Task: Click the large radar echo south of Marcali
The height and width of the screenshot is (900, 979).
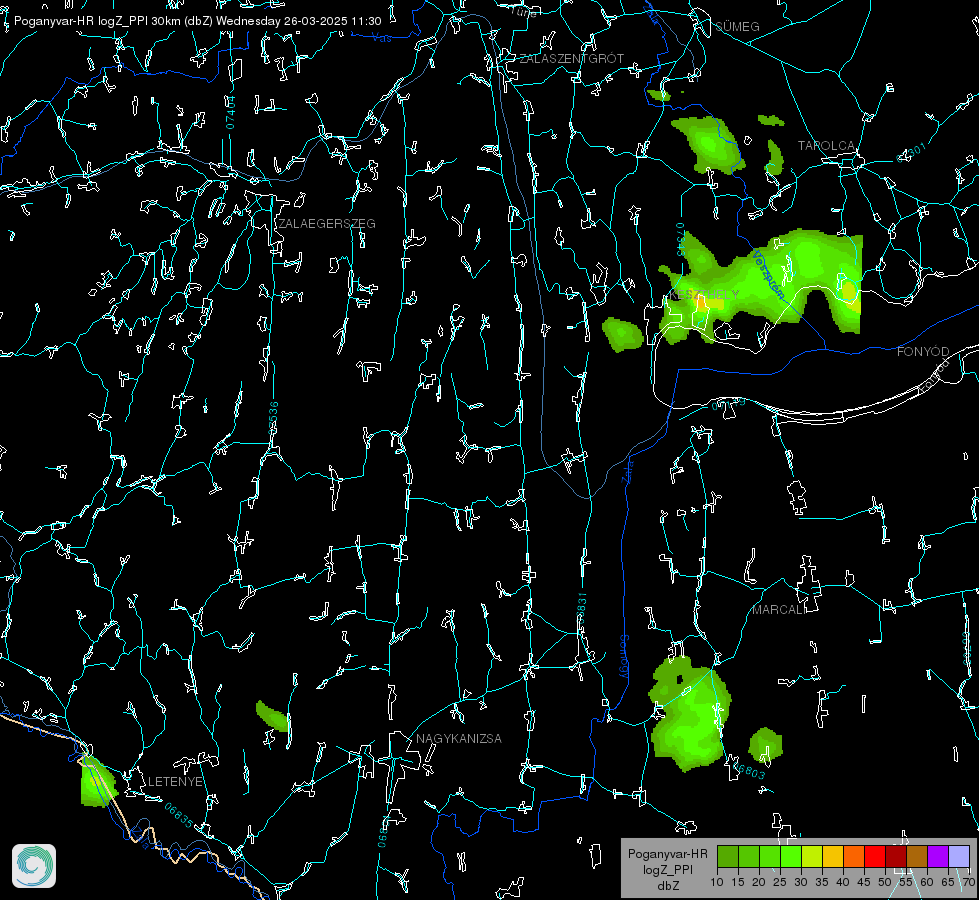Action: 689,714
